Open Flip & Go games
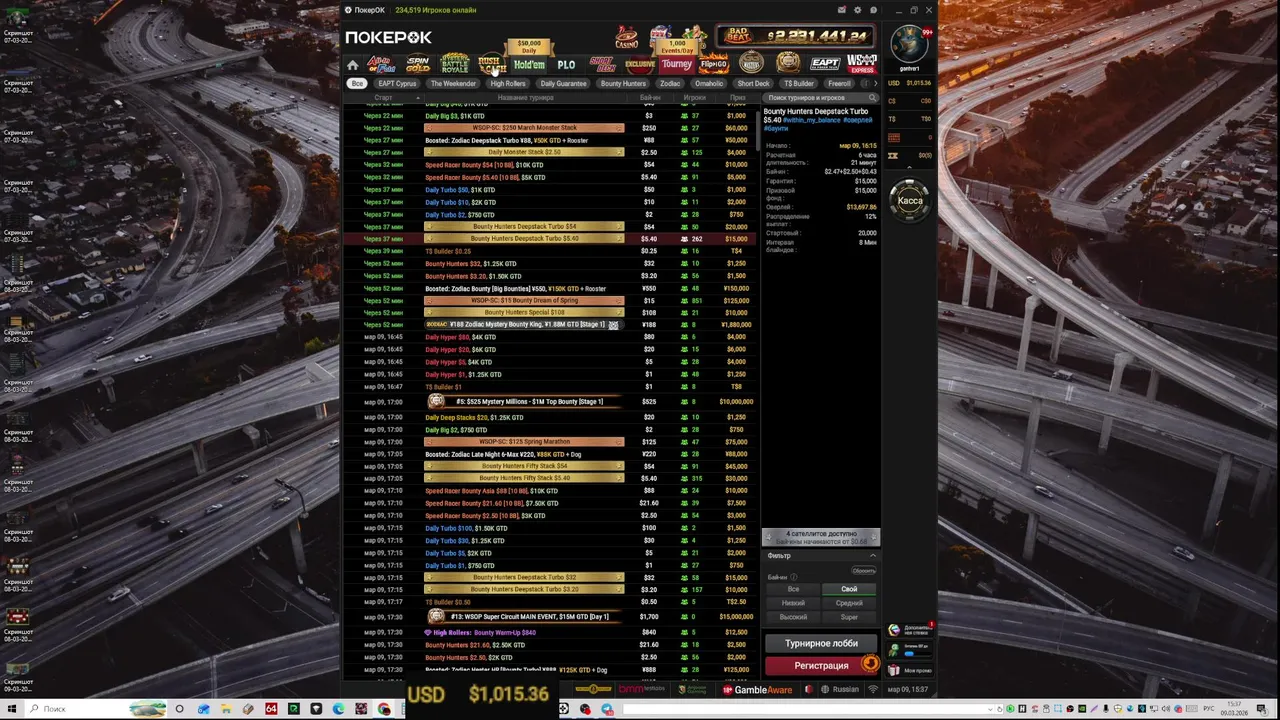The height and width of the screenshot is (720, 1280). [x=713, y=64]
